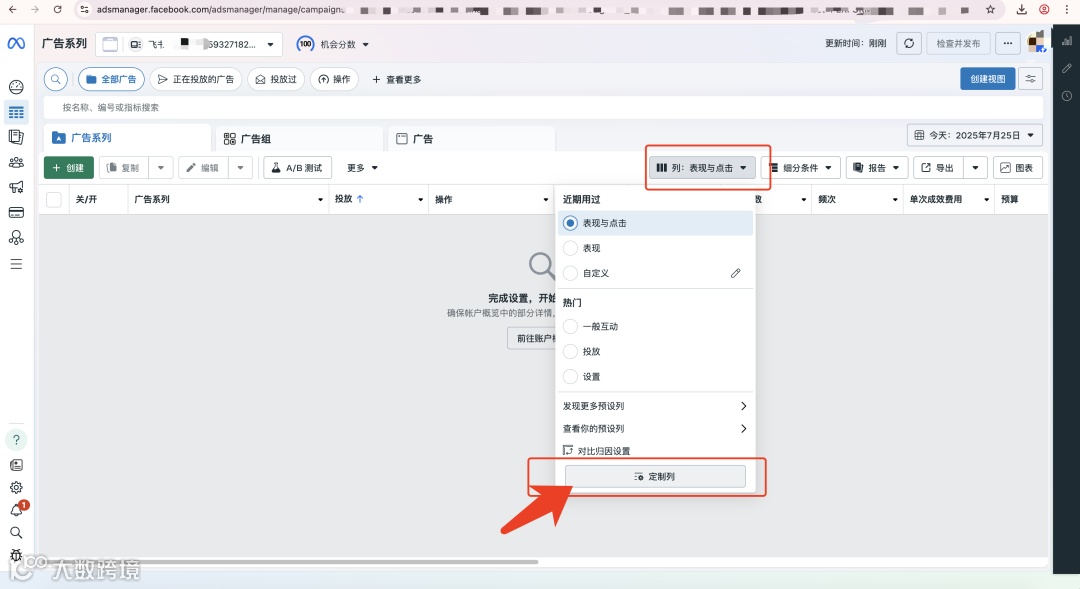Switch to 广告组 tab
The width and height of the screenshot is (1080, 589).
point(300,138)
